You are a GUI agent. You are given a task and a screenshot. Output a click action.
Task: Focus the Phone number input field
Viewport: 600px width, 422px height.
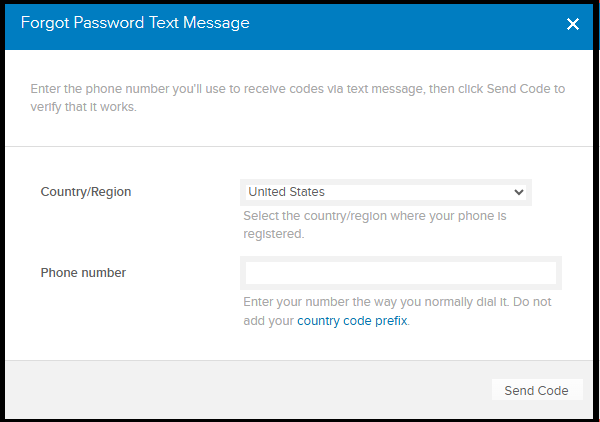(x=400, y=273)
